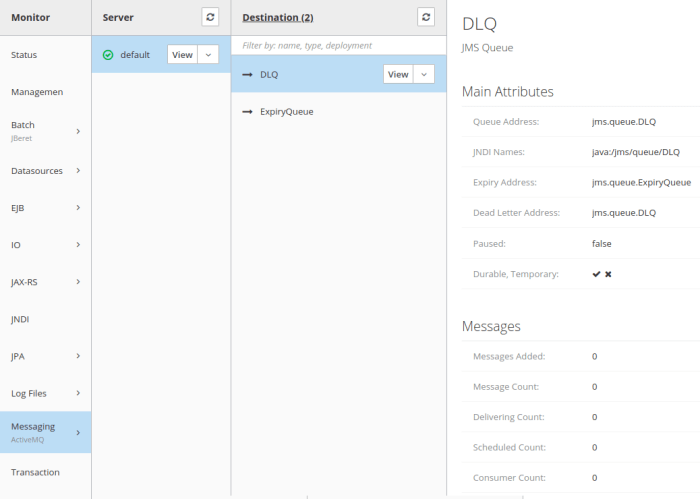Focus the destination filter input field
700x499 pixels.
(x=339, y=46)
